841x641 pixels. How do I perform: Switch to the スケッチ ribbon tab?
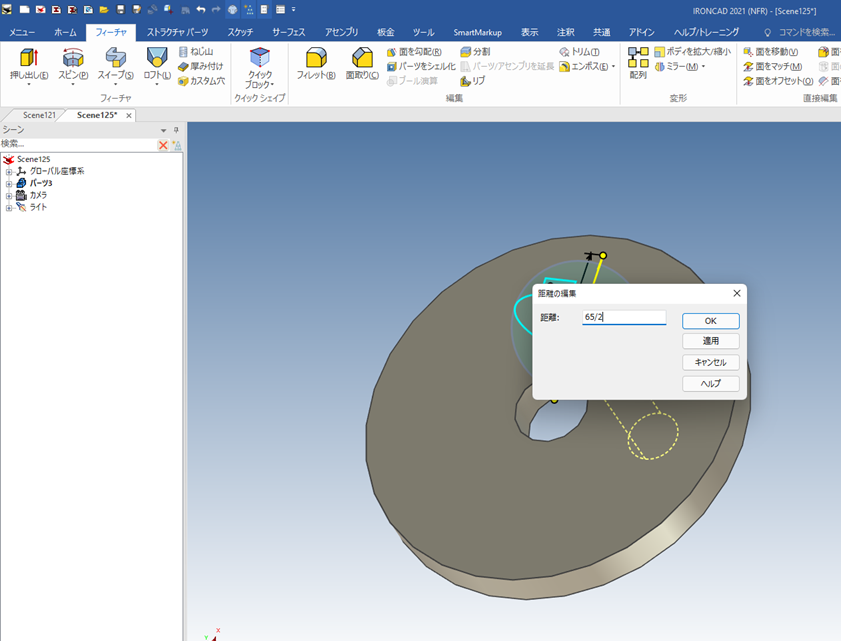[240, 32]
